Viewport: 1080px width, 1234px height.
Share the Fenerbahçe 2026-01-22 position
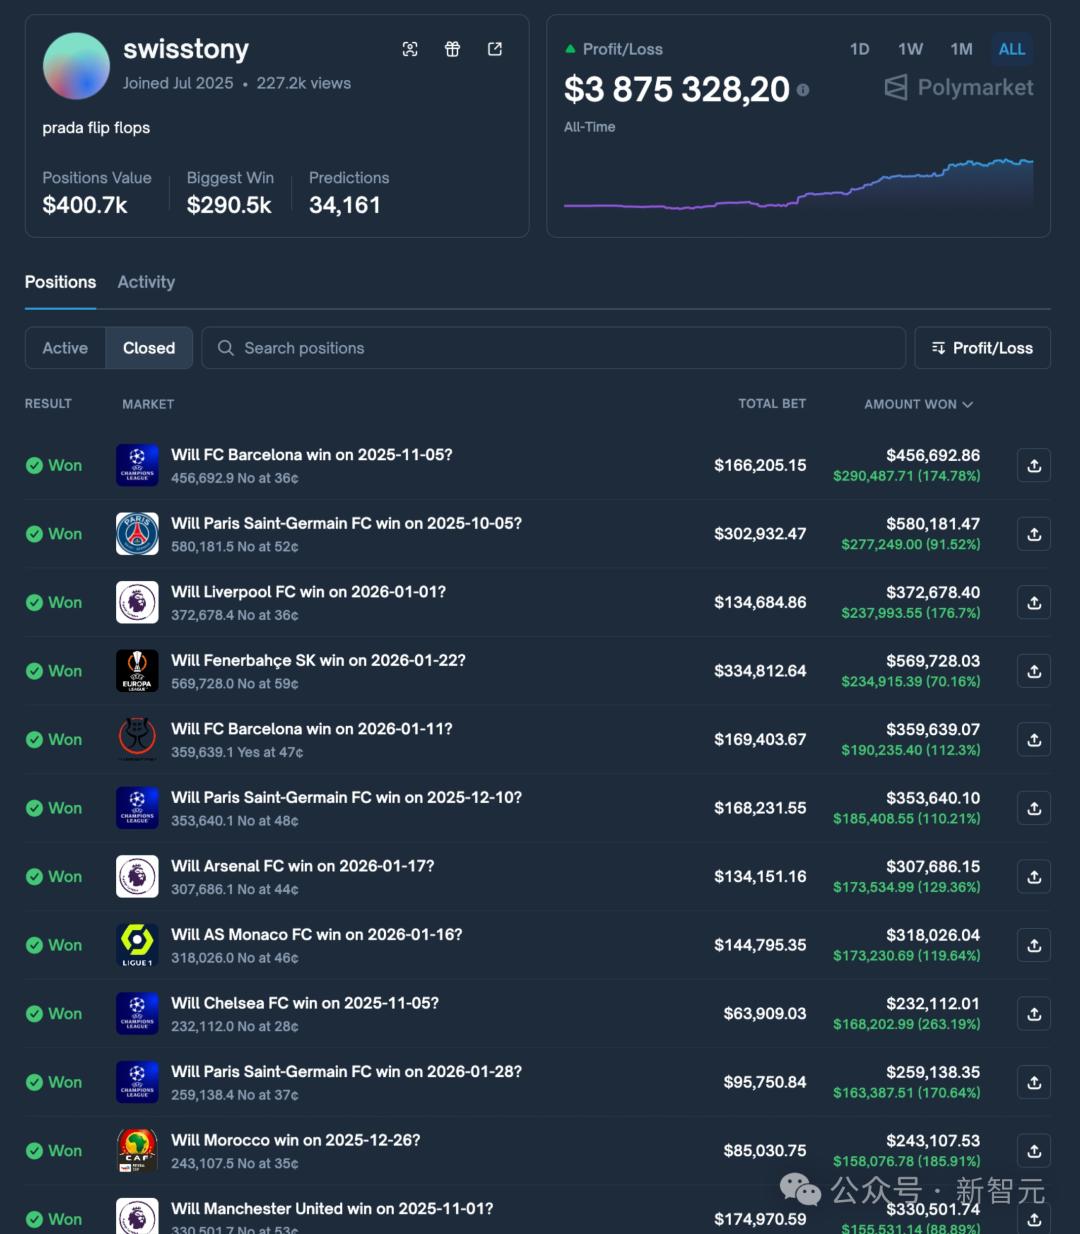tap(1034, 671)
